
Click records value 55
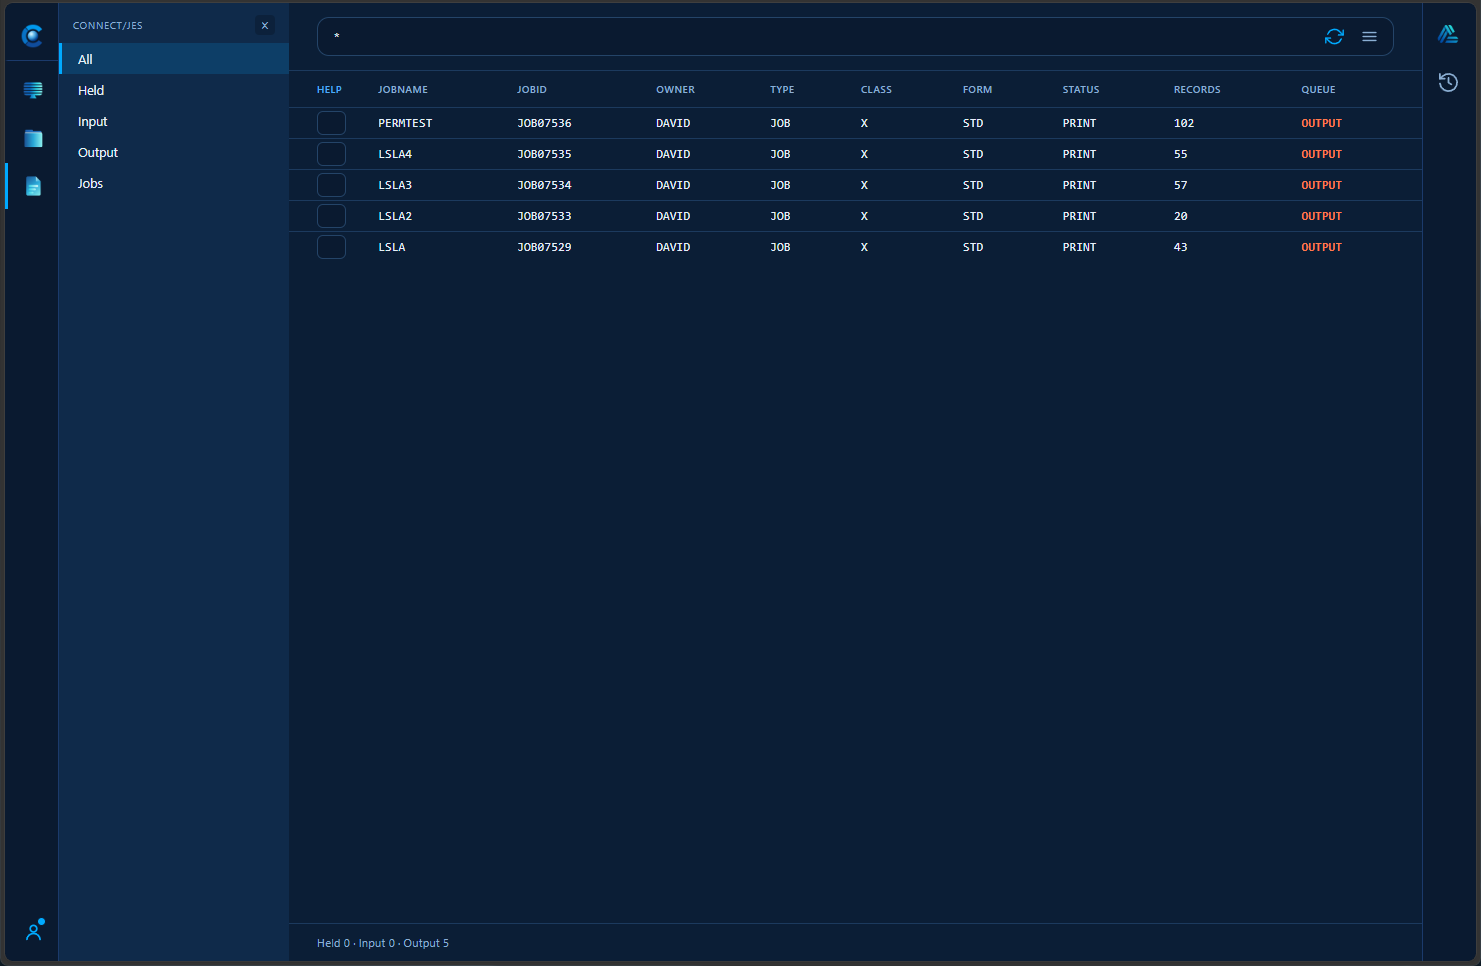(1181, 154)
